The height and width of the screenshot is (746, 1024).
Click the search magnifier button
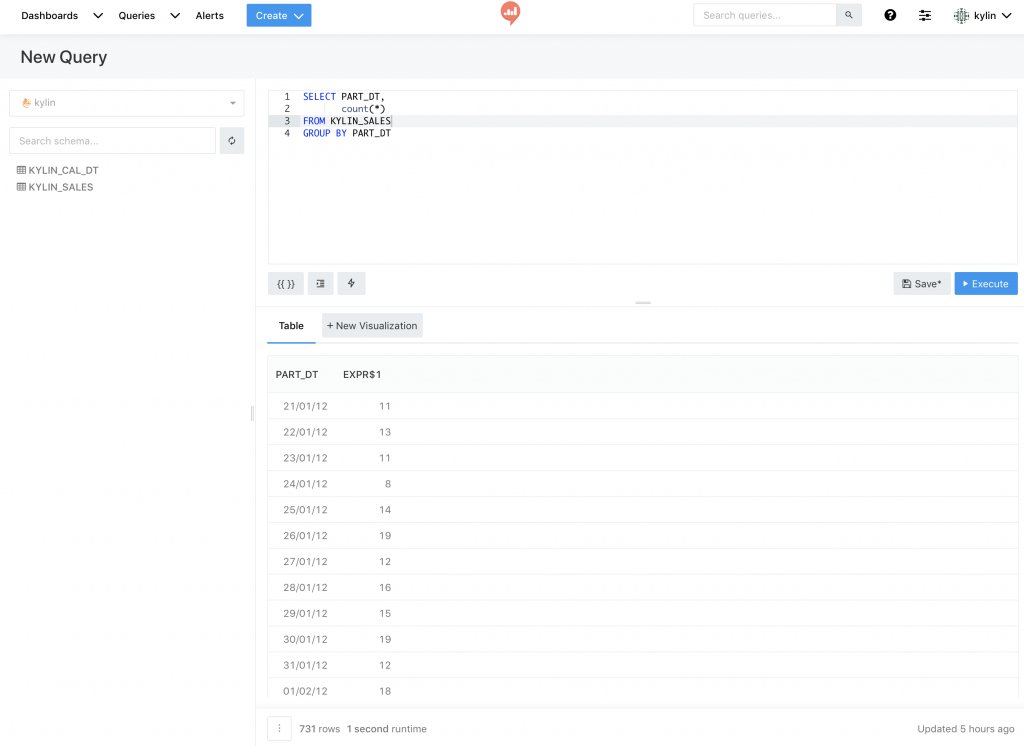[x=849, y=16]
